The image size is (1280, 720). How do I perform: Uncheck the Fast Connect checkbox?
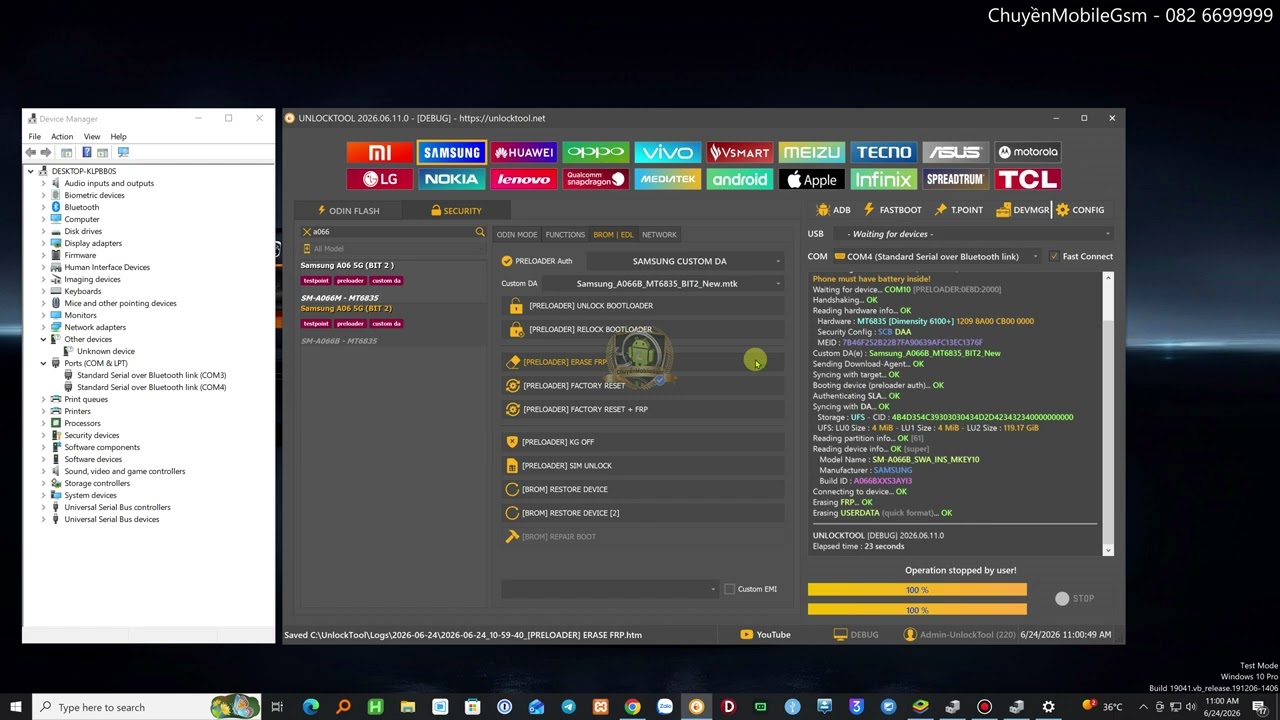[x=1054, y=256]
